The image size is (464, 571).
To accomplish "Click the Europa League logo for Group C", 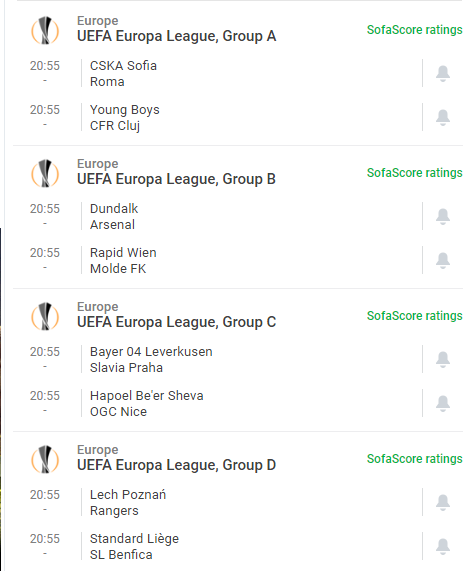I will click(x=45, y=316).
